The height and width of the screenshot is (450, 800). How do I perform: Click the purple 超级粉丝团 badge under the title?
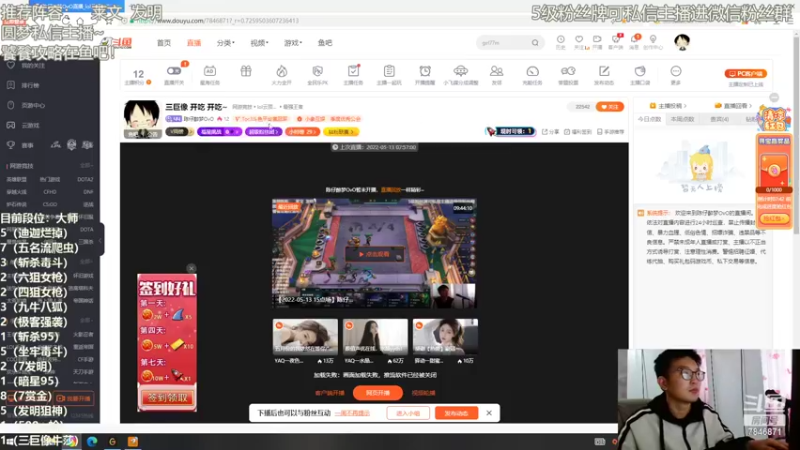pos(263,132)
